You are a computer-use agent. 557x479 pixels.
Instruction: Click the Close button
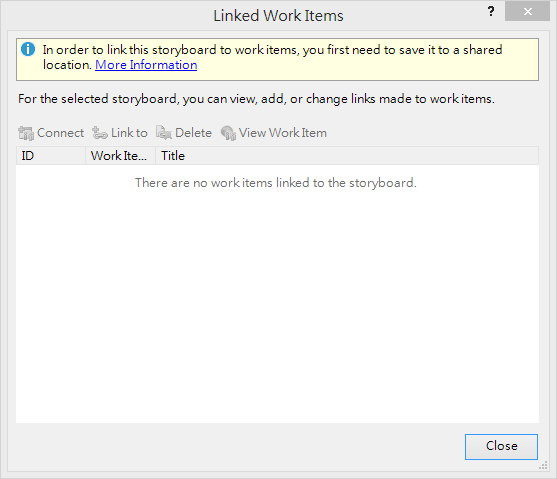[501, 446]
